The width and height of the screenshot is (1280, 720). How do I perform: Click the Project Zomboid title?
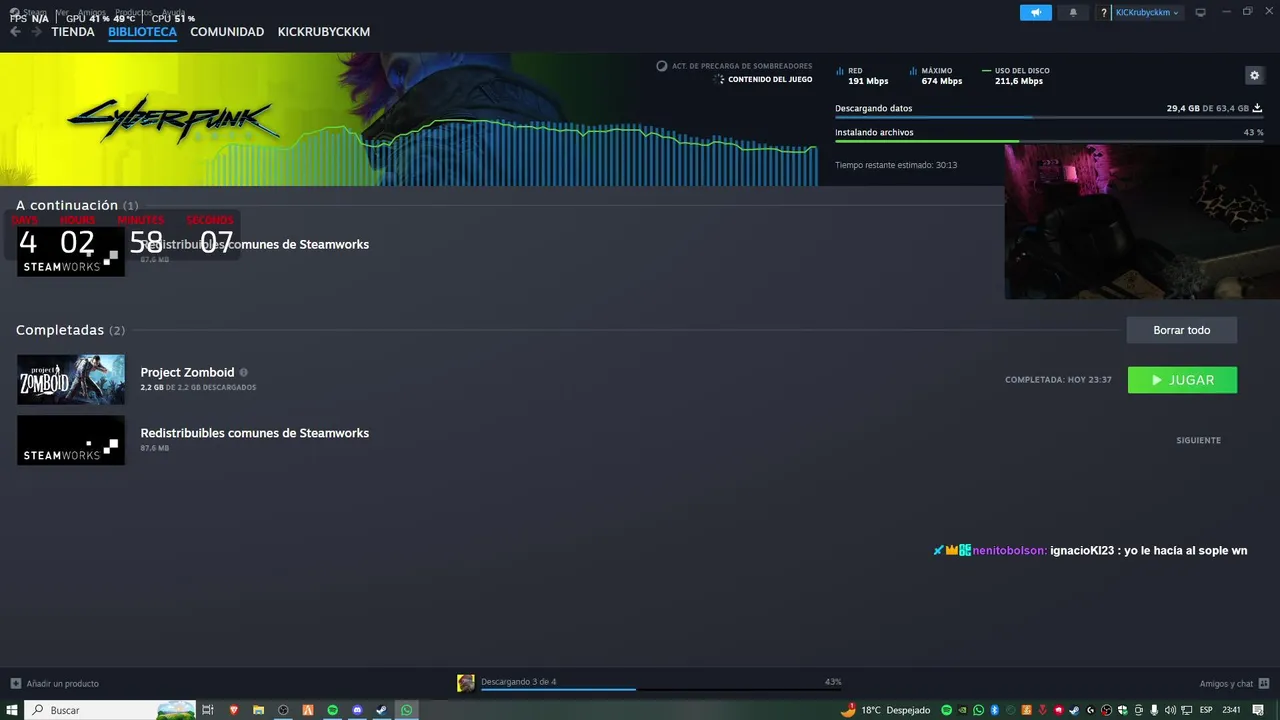187,372
